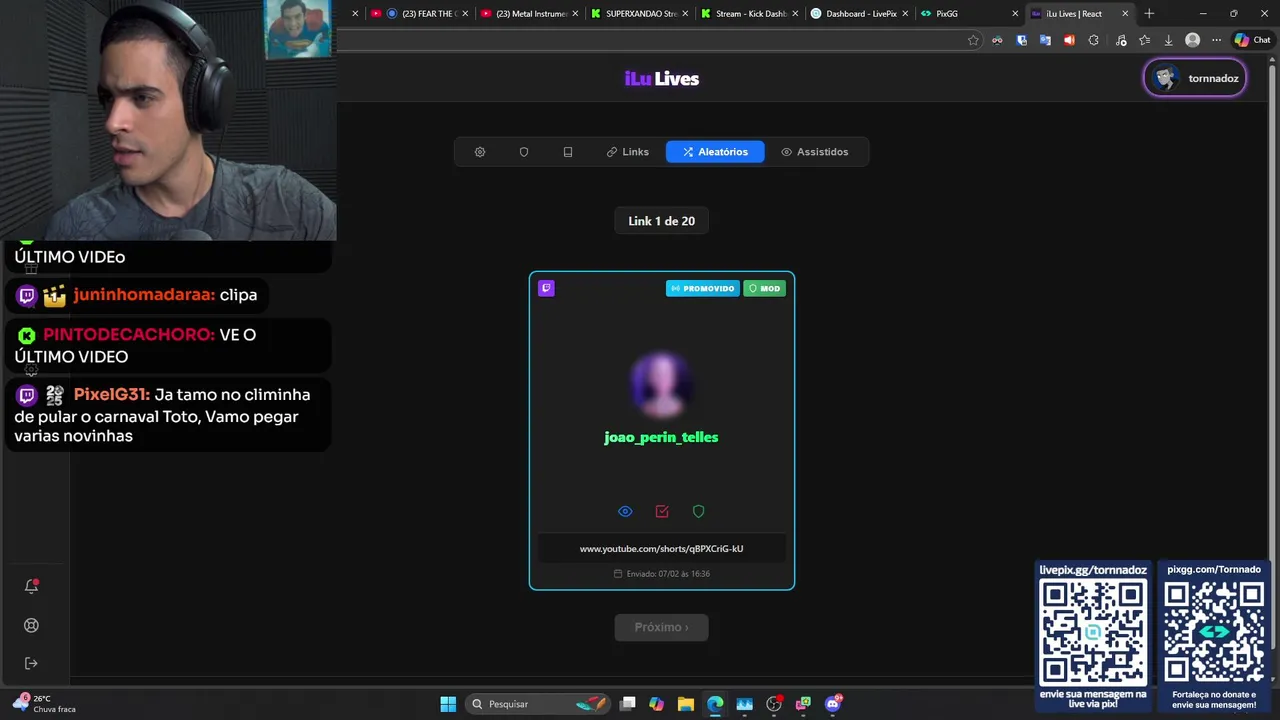
Task: Click the MOD badge on the card
Action: coord(764,288)
